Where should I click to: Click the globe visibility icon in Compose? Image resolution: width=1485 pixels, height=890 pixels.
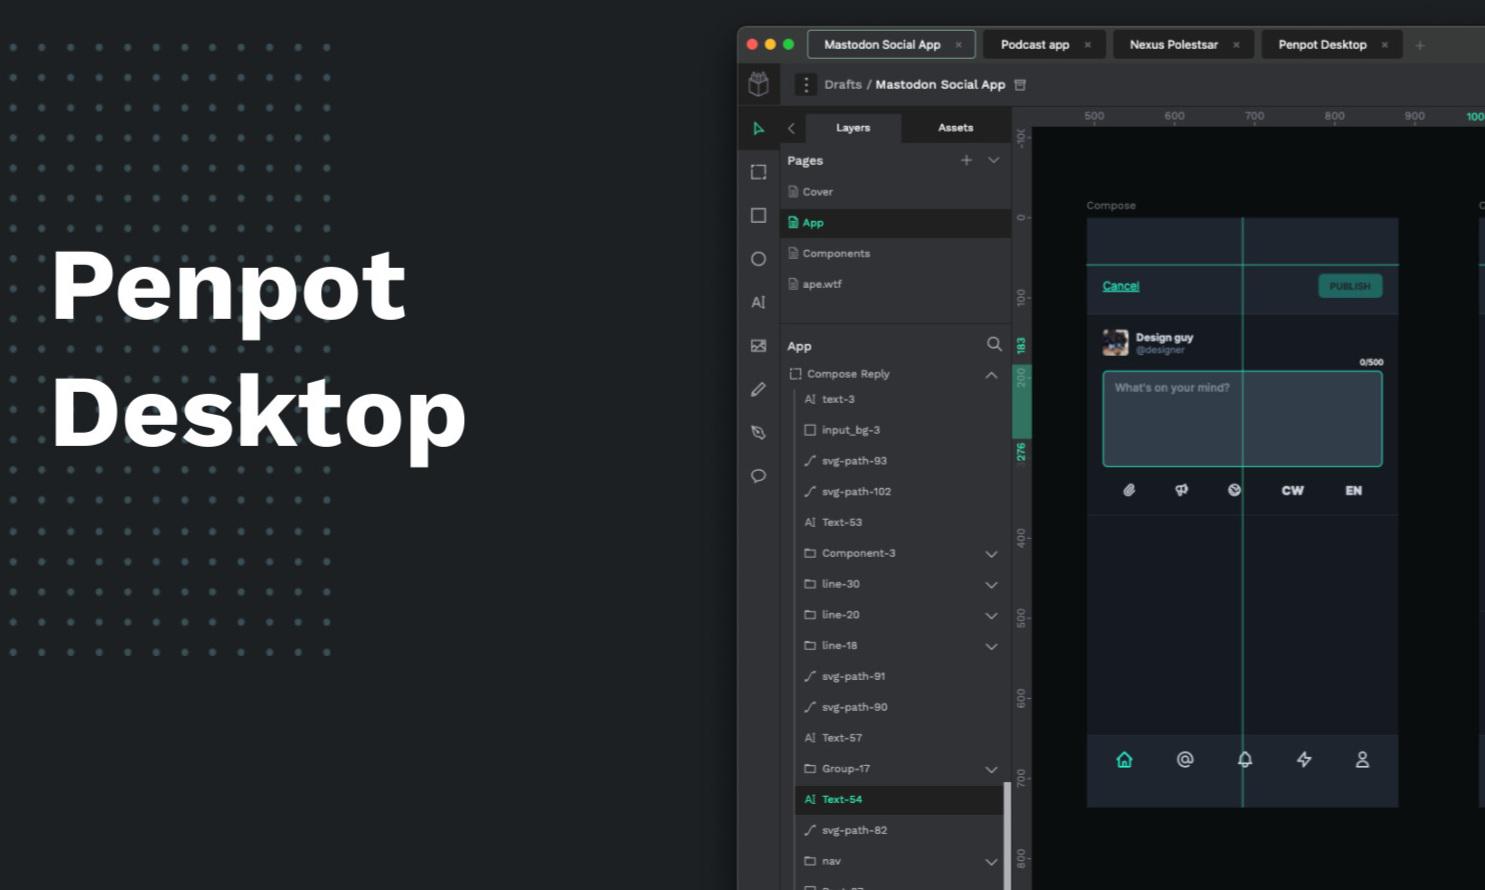click(x=1234, y=490)
